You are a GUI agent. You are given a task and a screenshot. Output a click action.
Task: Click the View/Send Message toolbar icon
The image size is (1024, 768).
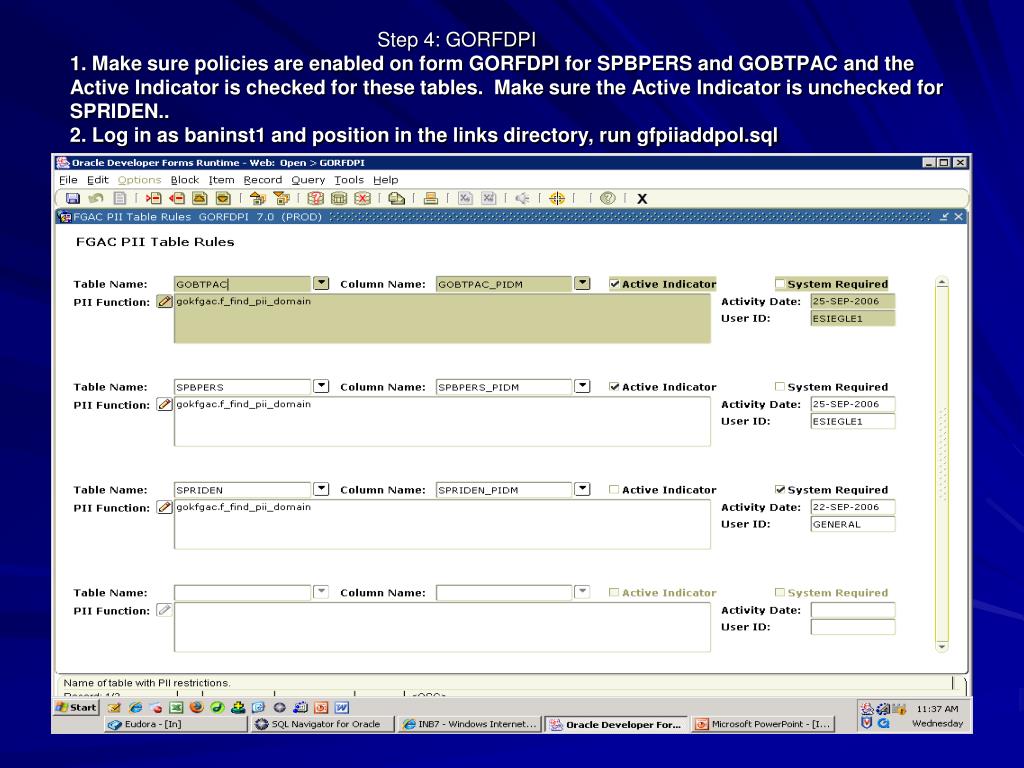396,199
